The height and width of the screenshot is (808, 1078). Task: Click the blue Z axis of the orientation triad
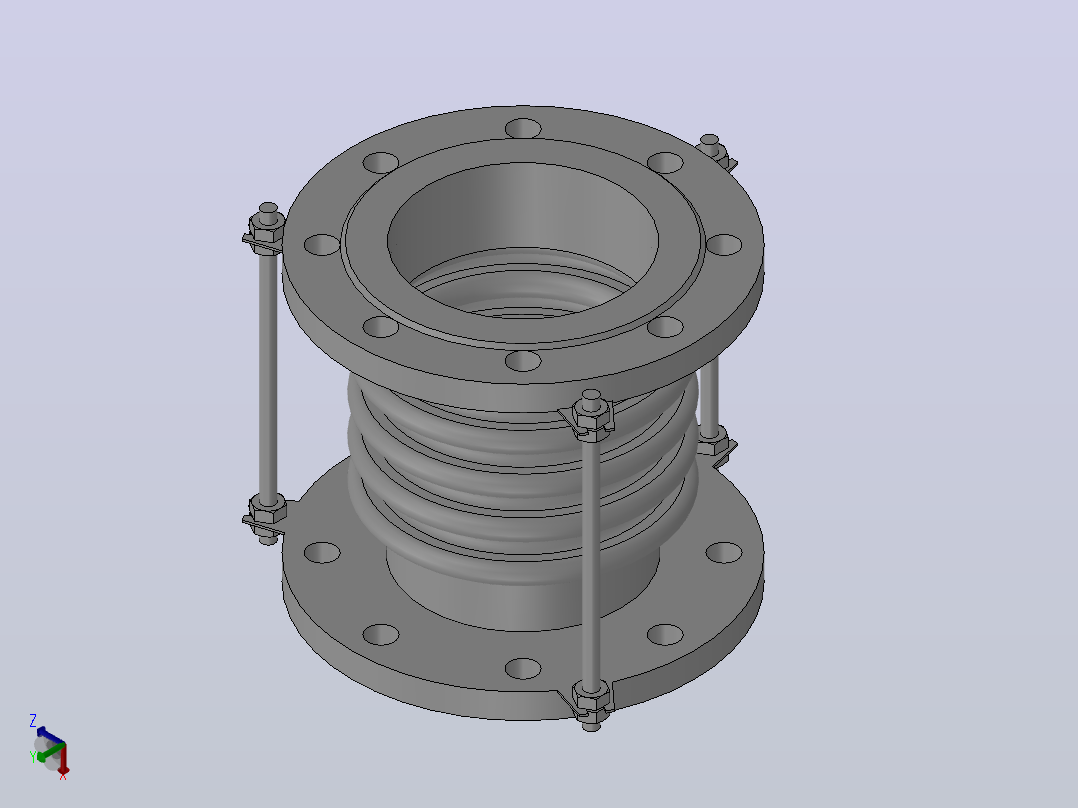50,734
